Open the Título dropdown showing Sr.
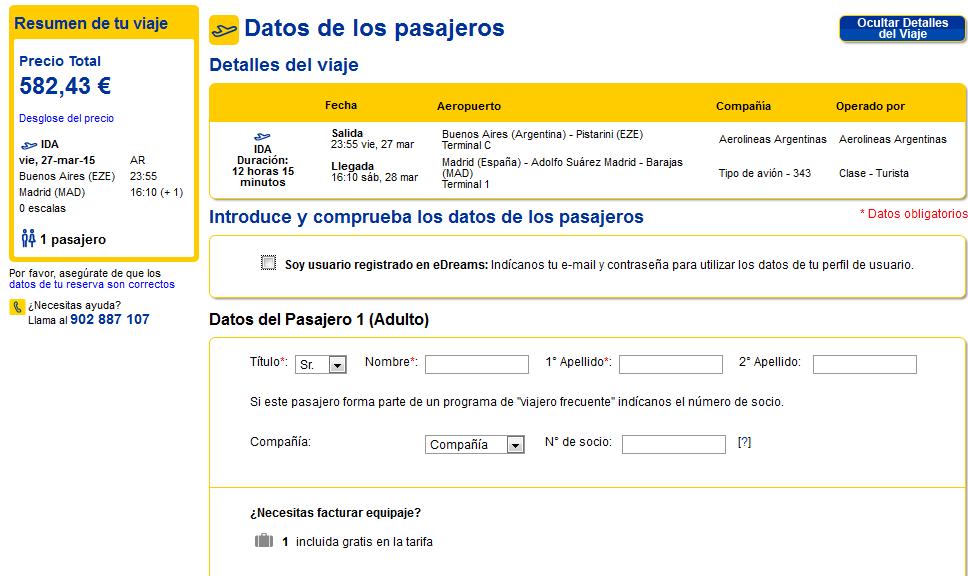968x576 pixels. 320,364
